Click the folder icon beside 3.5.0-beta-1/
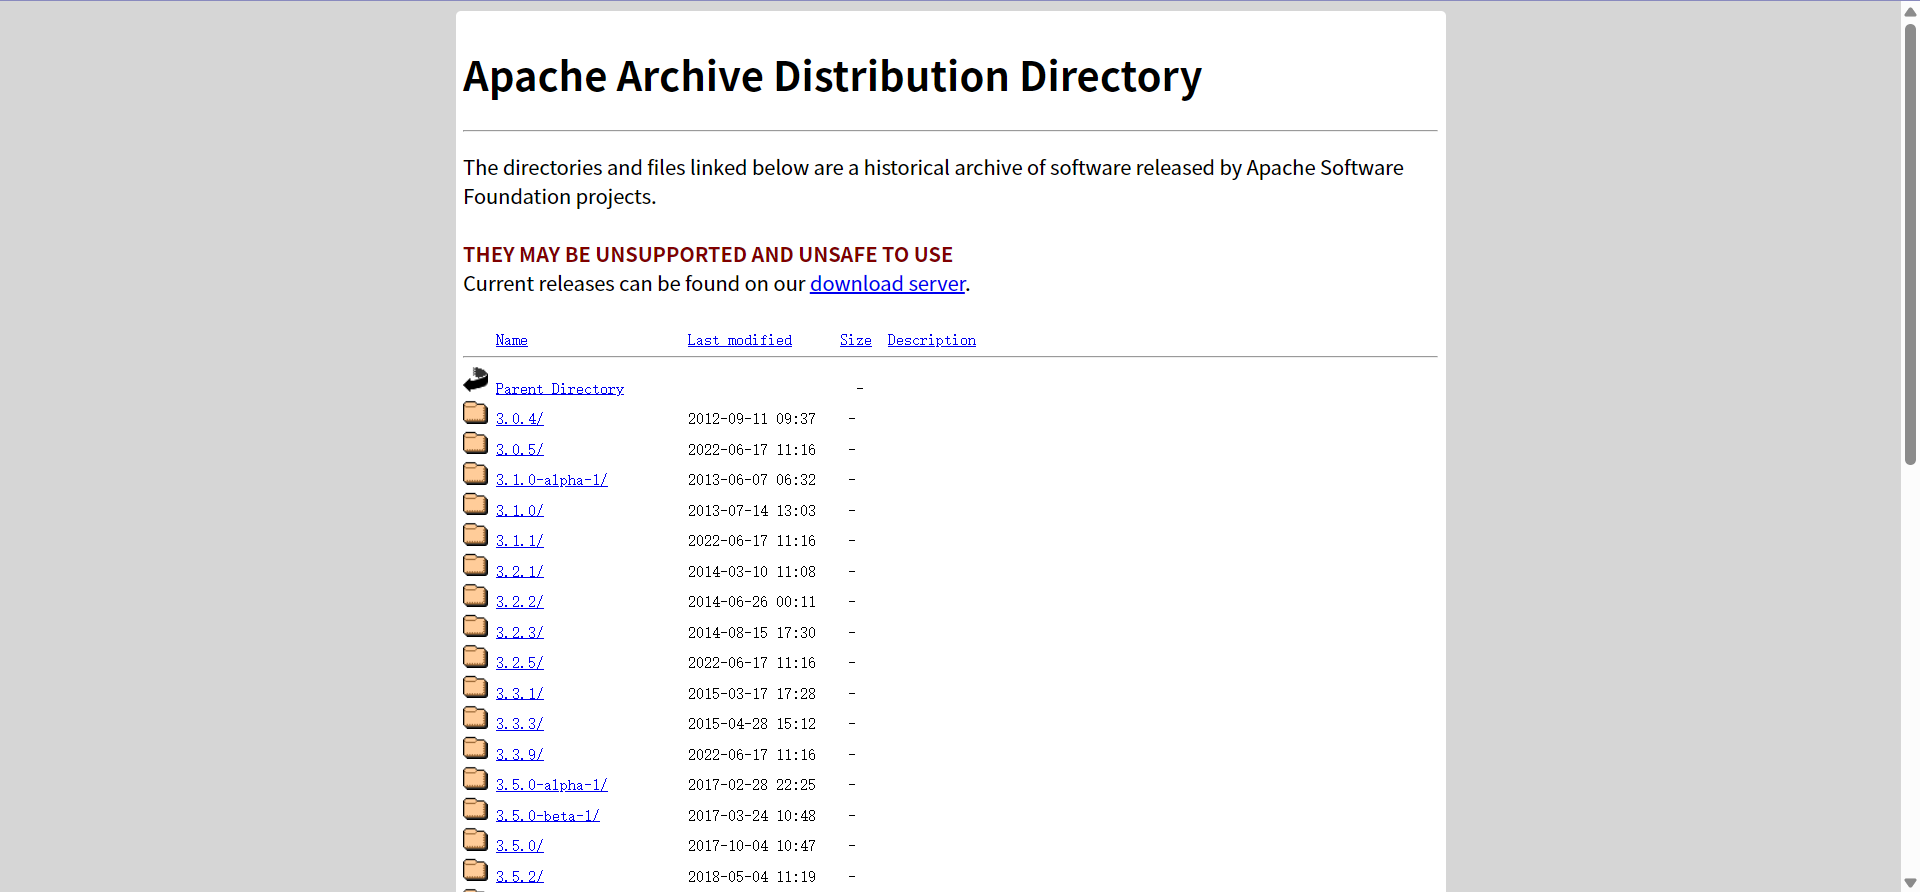 click(476, 809)
